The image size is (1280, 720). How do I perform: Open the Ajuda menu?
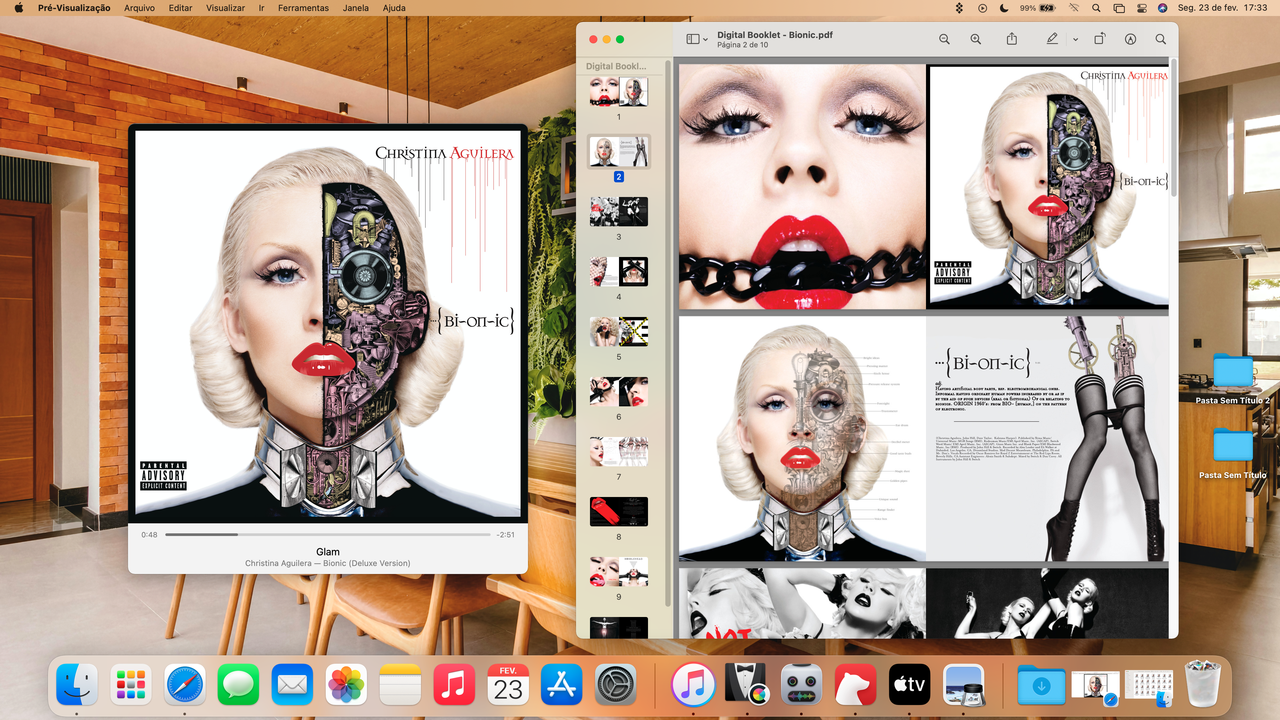click(394, 7)
